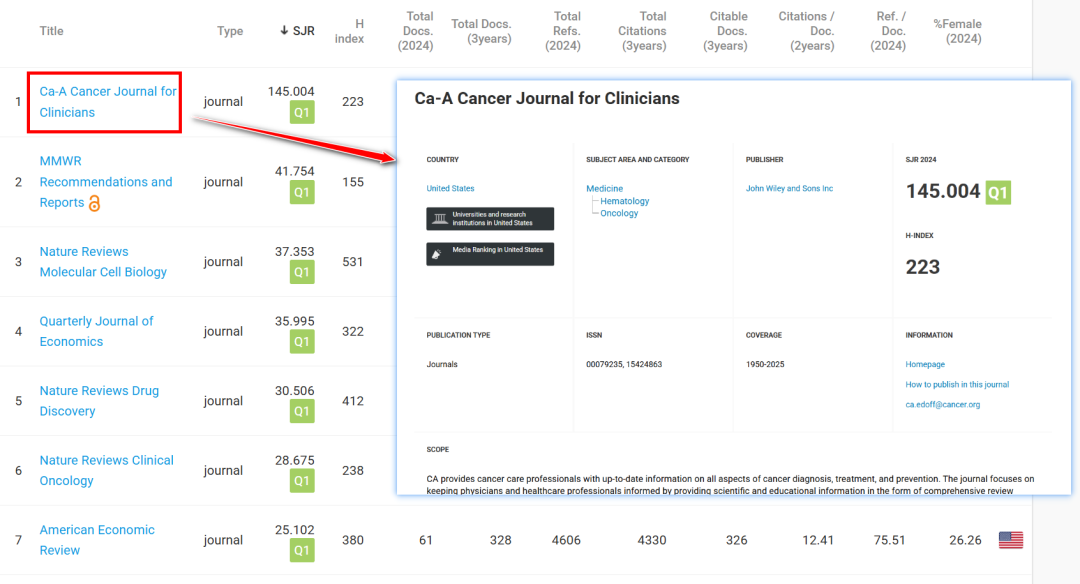Viewport: 1080px width, 584px height.
Task: Open Nature Reviews Drug Discovery journal page
Action: pos(99,401)
